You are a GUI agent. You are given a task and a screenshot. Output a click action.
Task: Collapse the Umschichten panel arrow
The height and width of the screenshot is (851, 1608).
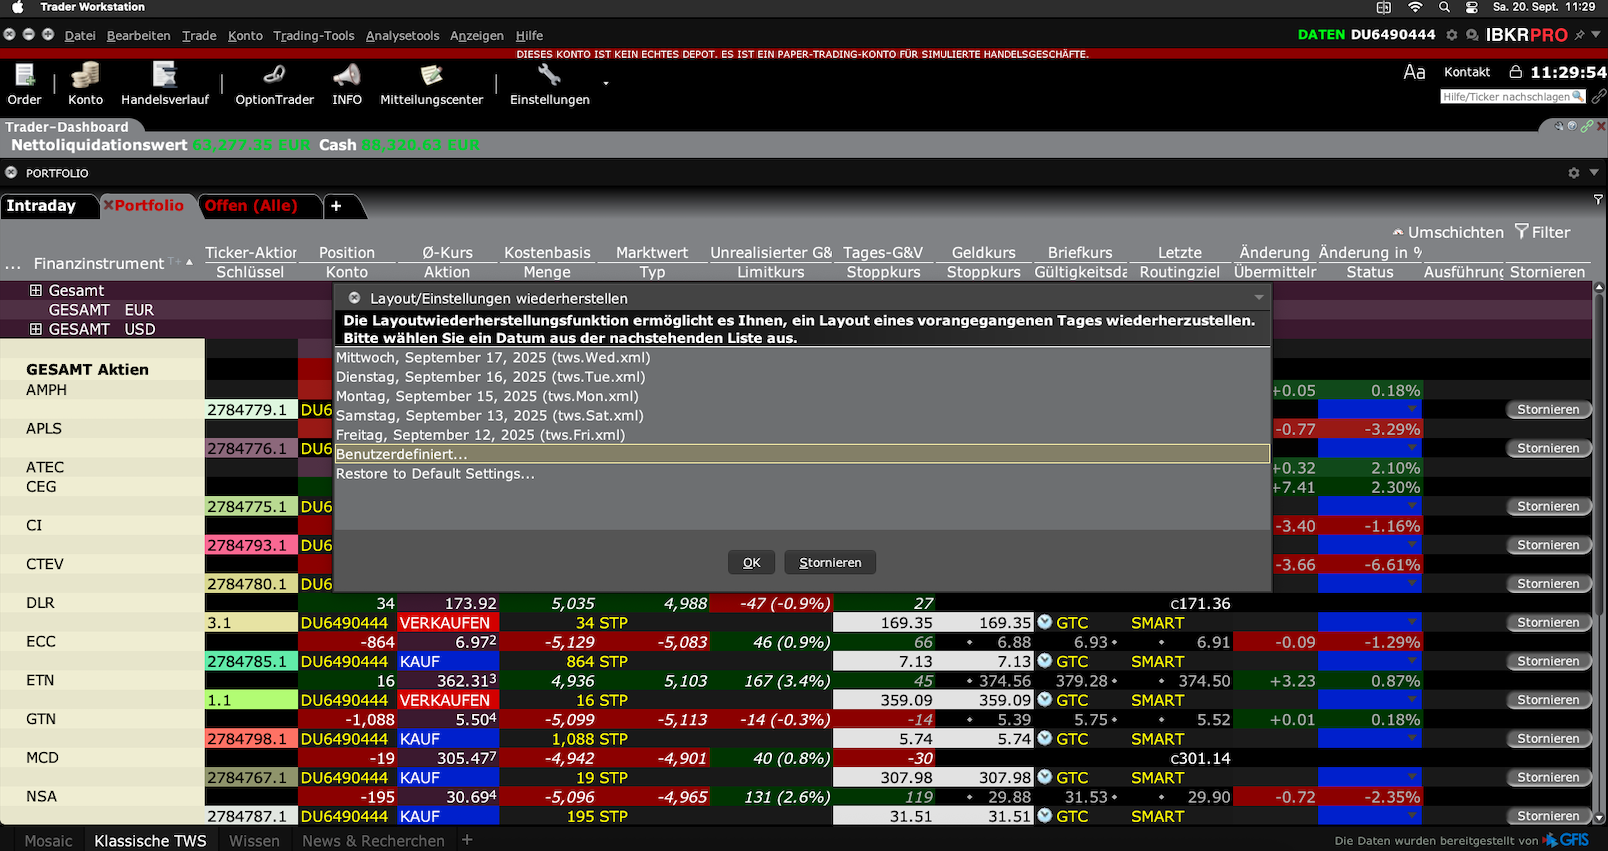coord(1397,232)
